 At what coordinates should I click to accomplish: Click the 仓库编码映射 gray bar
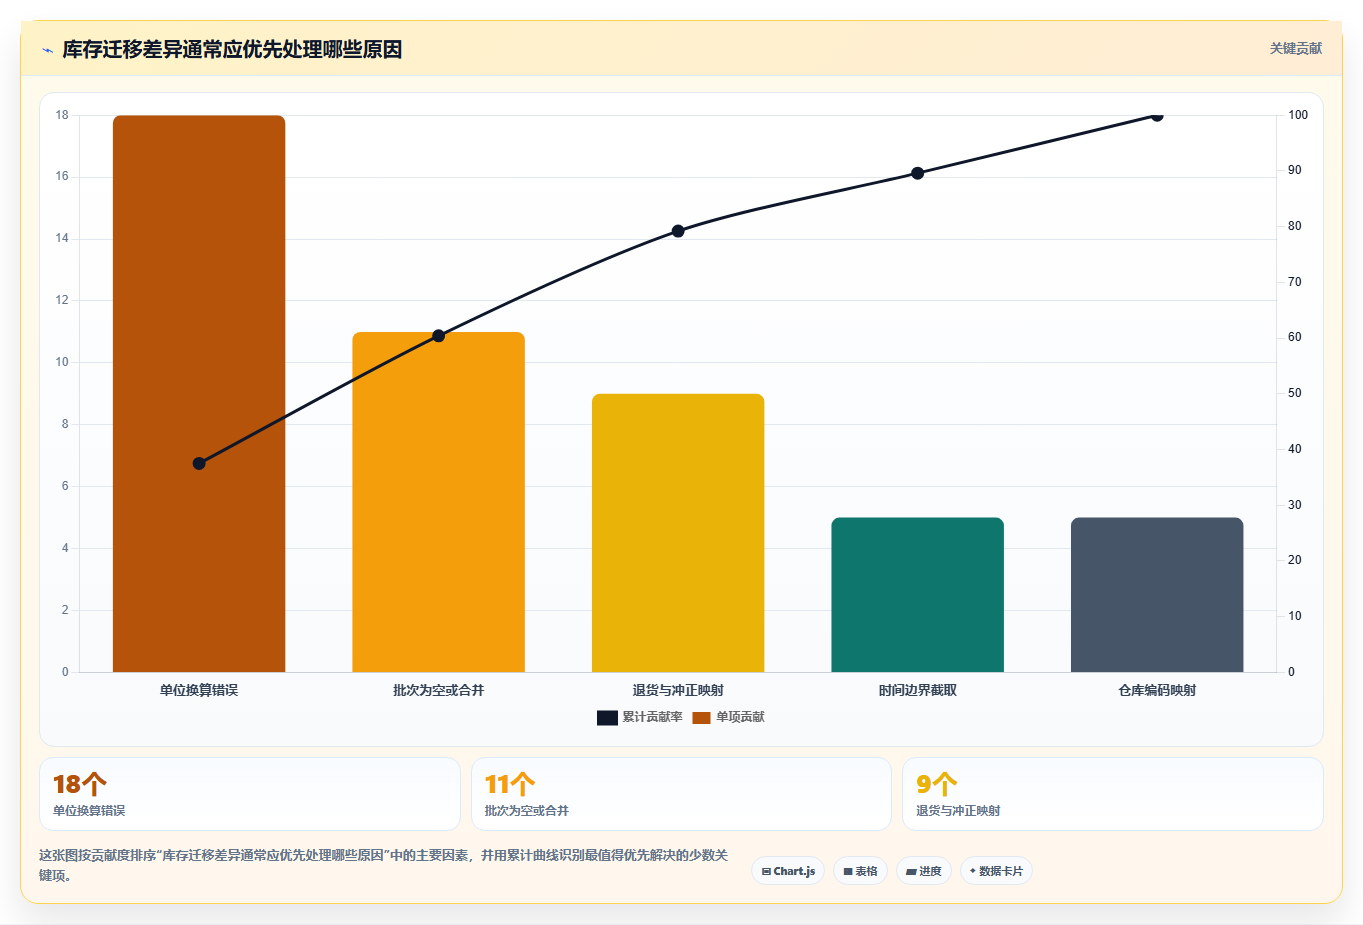1157,595
